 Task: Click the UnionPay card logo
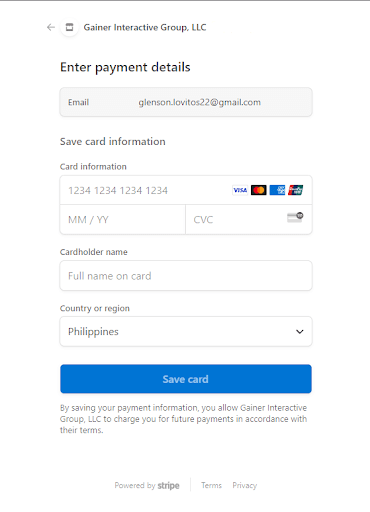click(296, 190)
